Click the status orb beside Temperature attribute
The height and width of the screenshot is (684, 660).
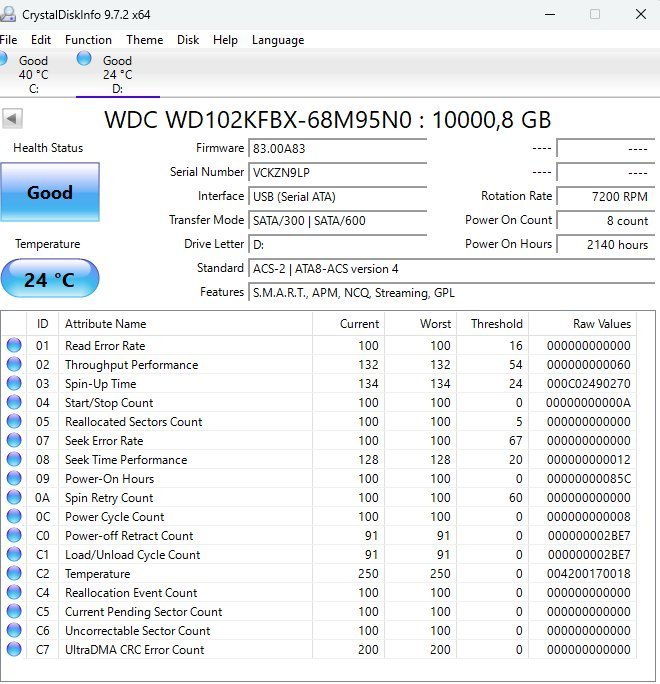[14, 574]
